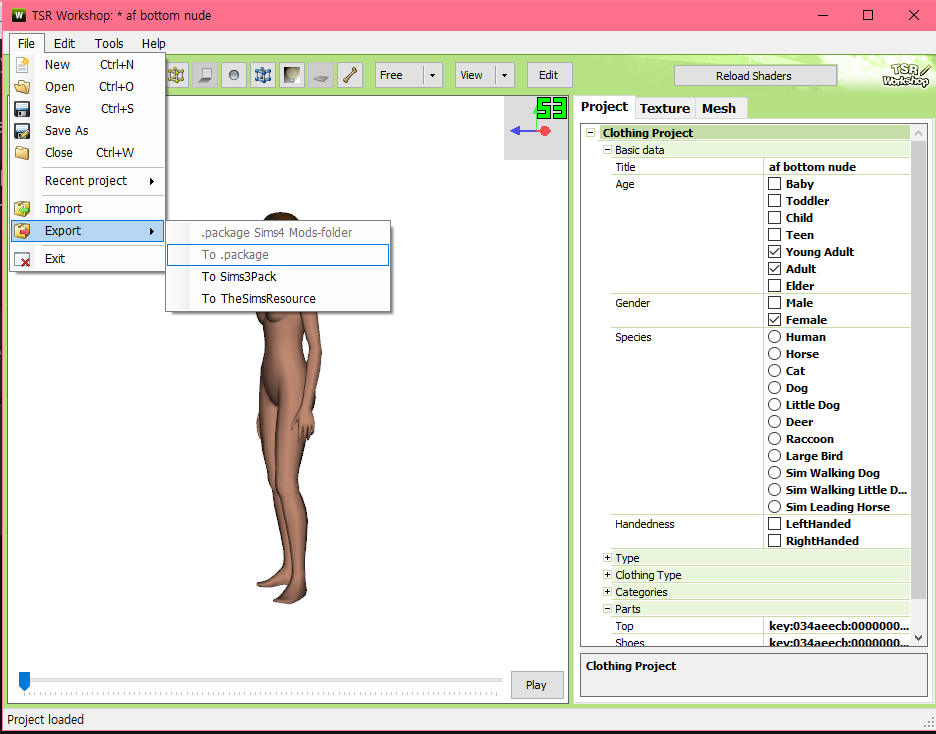Click the Save As menu entry

click(x=87, y=131)
